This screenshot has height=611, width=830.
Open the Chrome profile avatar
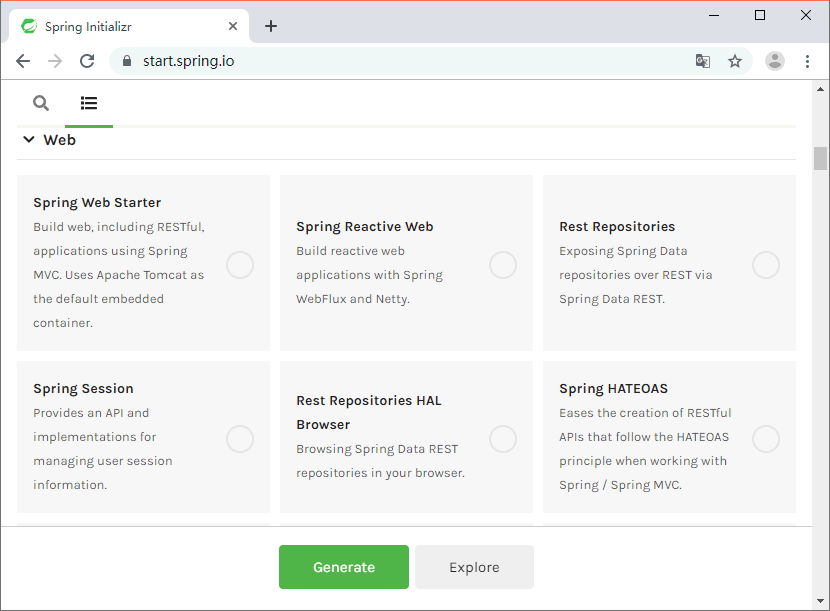click(x=775, y=61)
